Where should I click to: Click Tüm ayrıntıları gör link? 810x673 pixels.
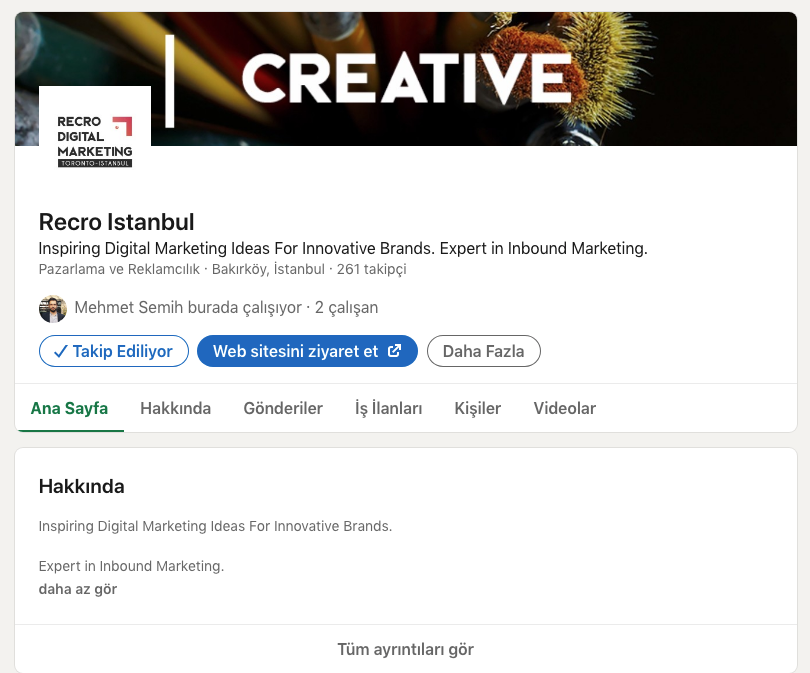coord(406,649)
